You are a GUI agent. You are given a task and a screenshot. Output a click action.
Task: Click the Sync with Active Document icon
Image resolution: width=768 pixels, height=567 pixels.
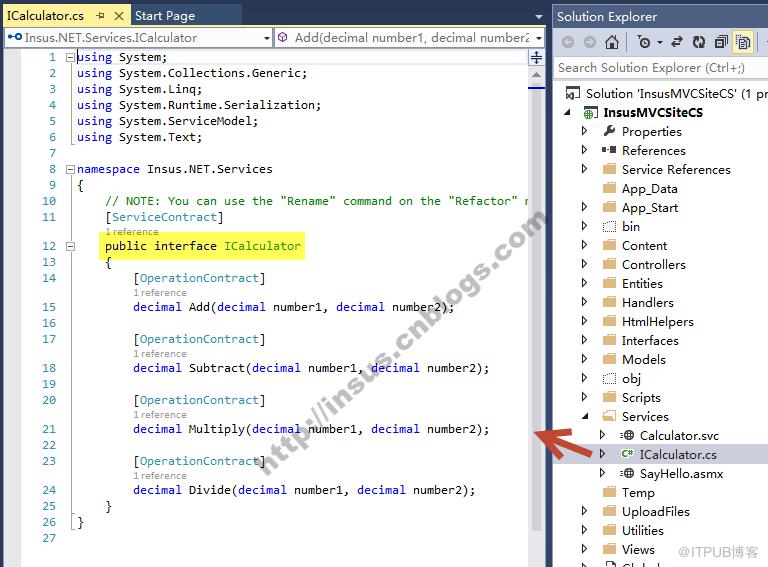click(x=677, y=43)
